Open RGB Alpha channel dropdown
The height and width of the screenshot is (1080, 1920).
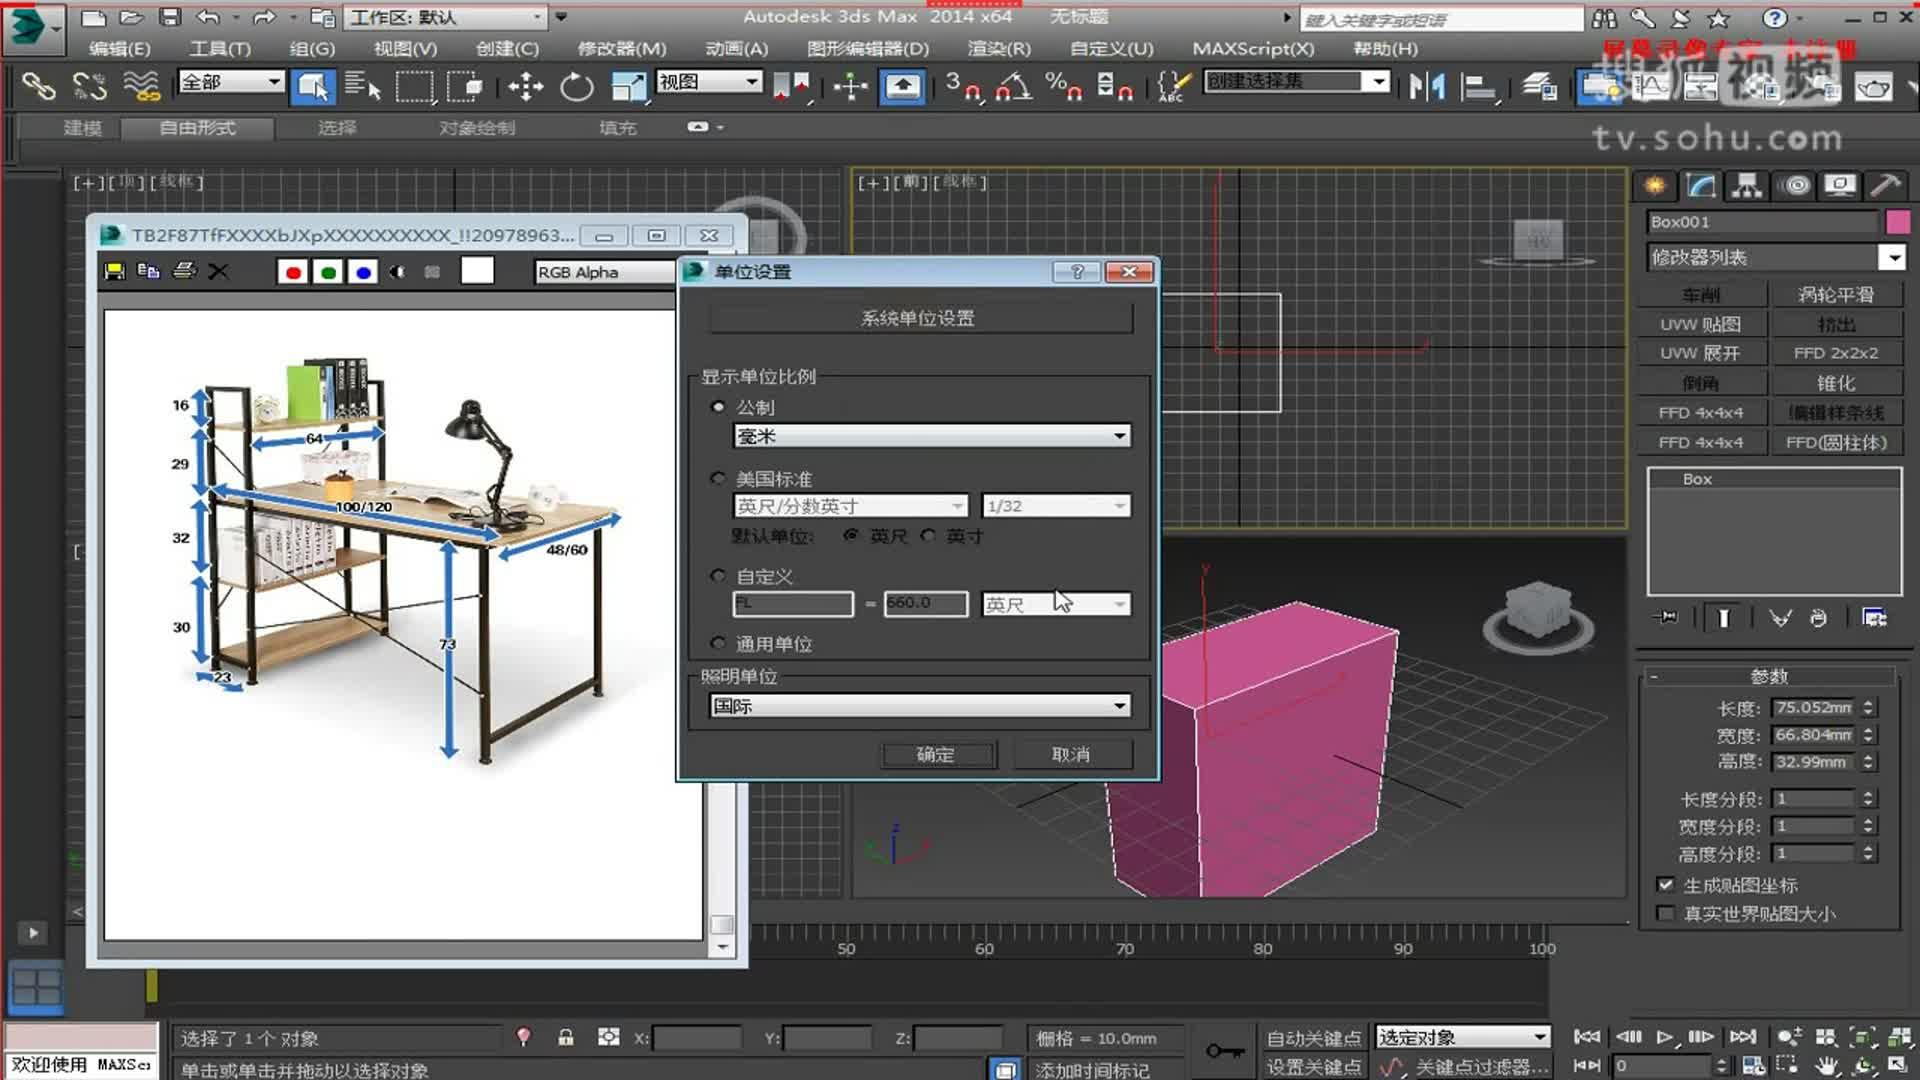point(606,272)
